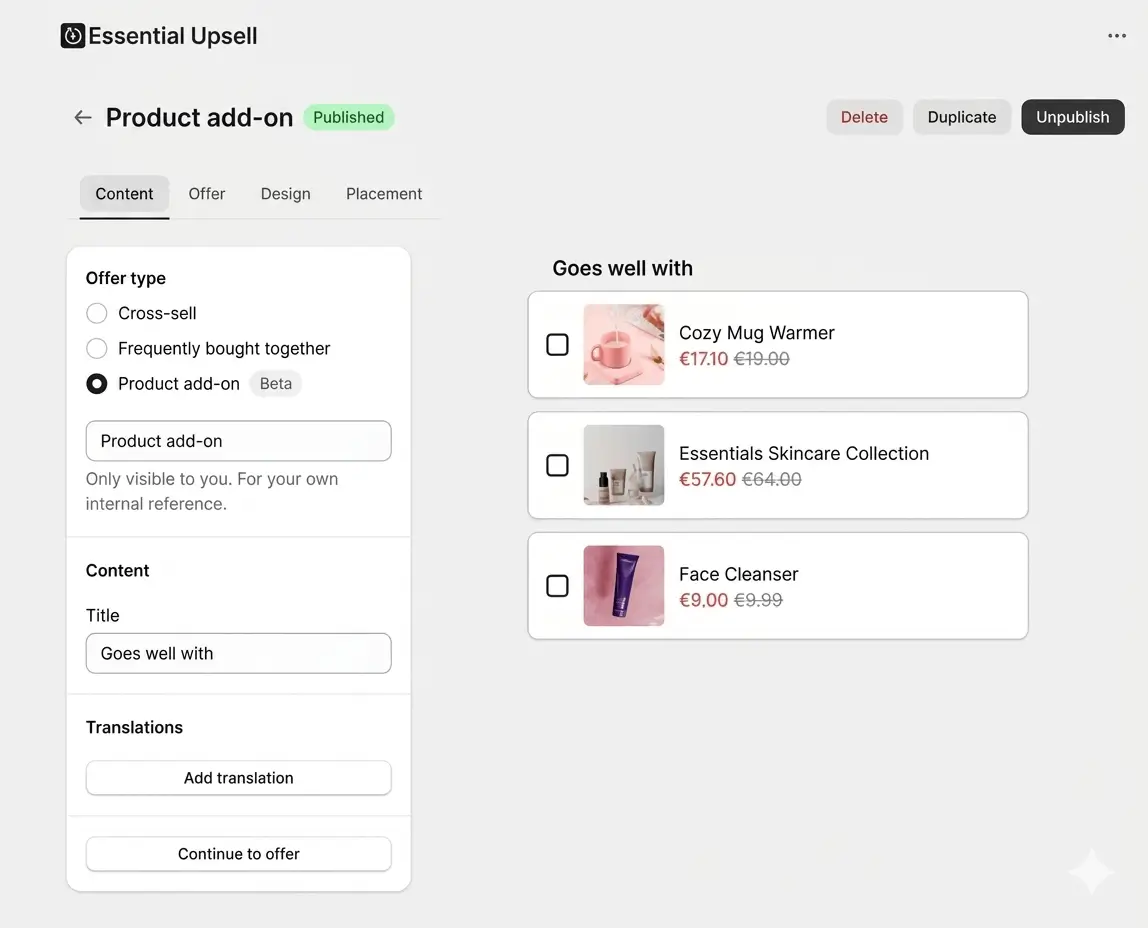
Task: Click the Cozy Mug Warmer thumbnail
Action: click(624, 345)
